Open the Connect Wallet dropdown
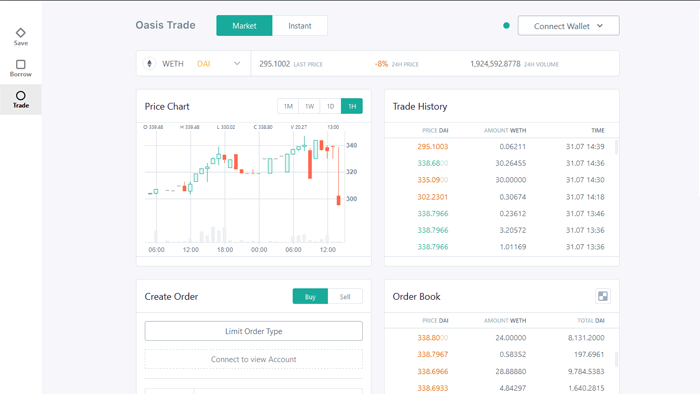 568,26
